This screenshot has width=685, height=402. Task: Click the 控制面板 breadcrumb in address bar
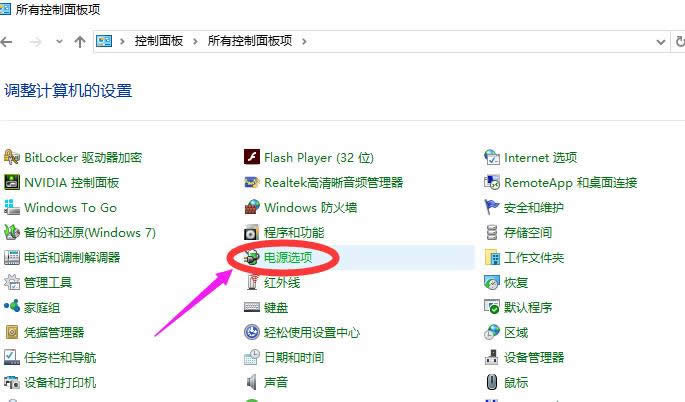161,41
